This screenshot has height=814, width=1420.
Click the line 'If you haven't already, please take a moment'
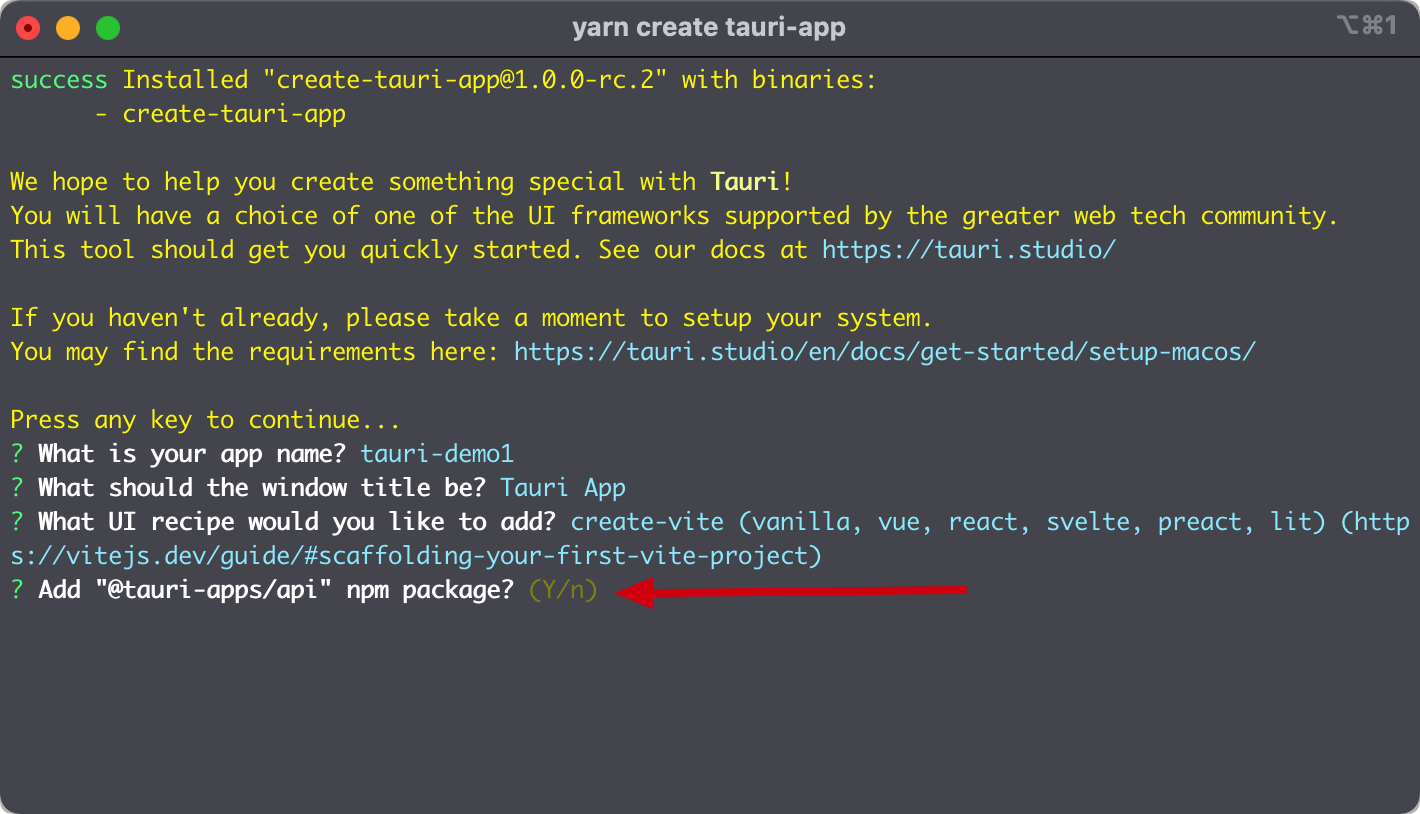click(472, 318)
